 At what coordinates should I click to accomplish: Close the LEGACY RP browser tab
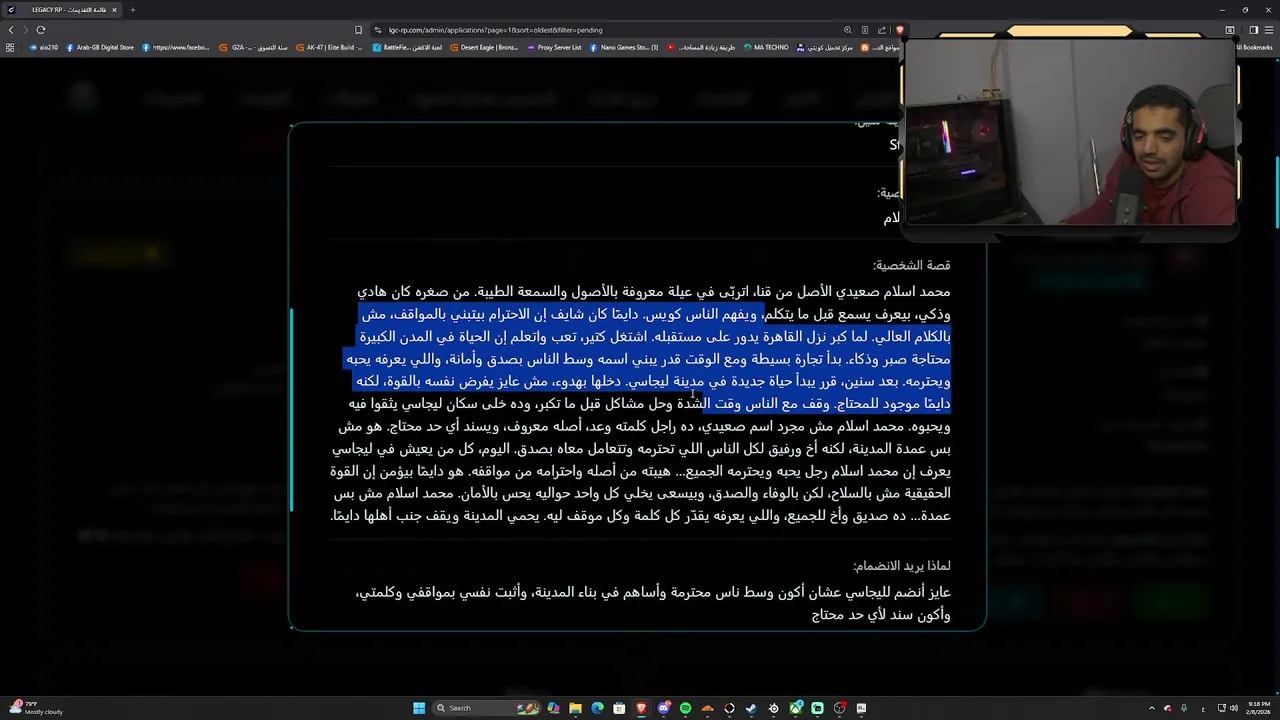point(114,10)
